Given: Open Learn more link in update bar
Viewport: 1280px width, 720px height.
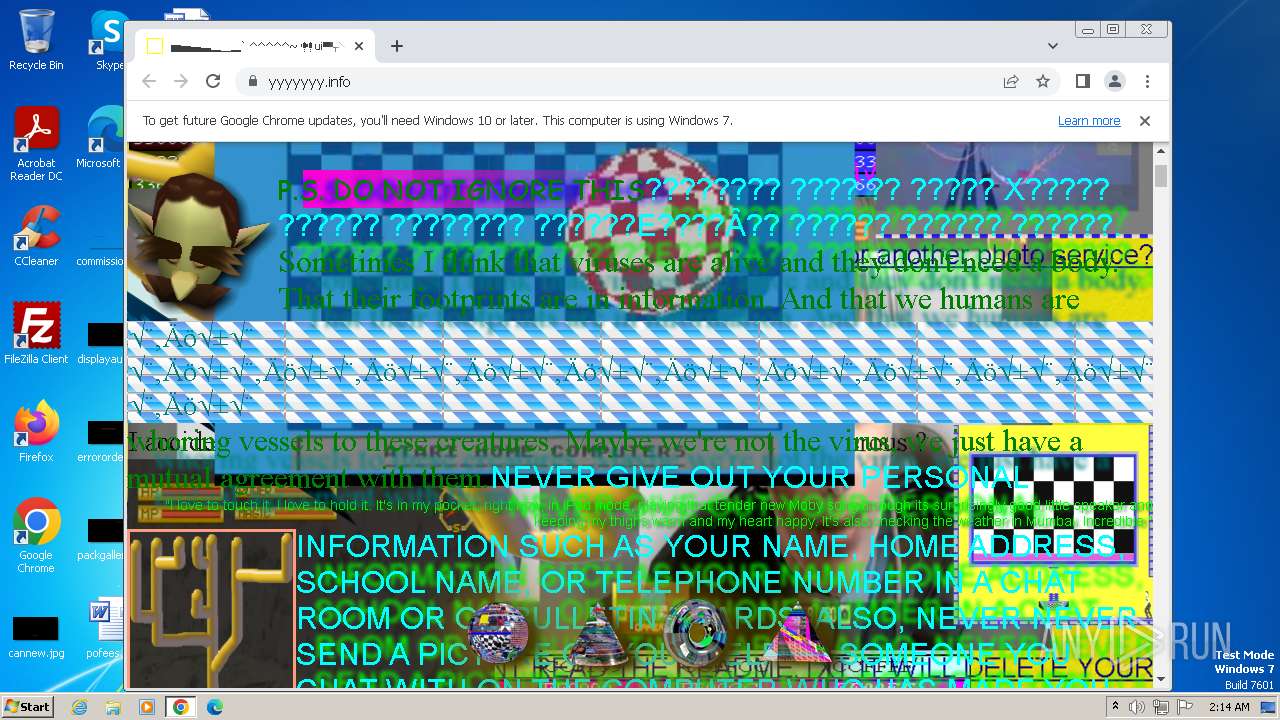Looking at the screenshot, I should point(1089,121).
